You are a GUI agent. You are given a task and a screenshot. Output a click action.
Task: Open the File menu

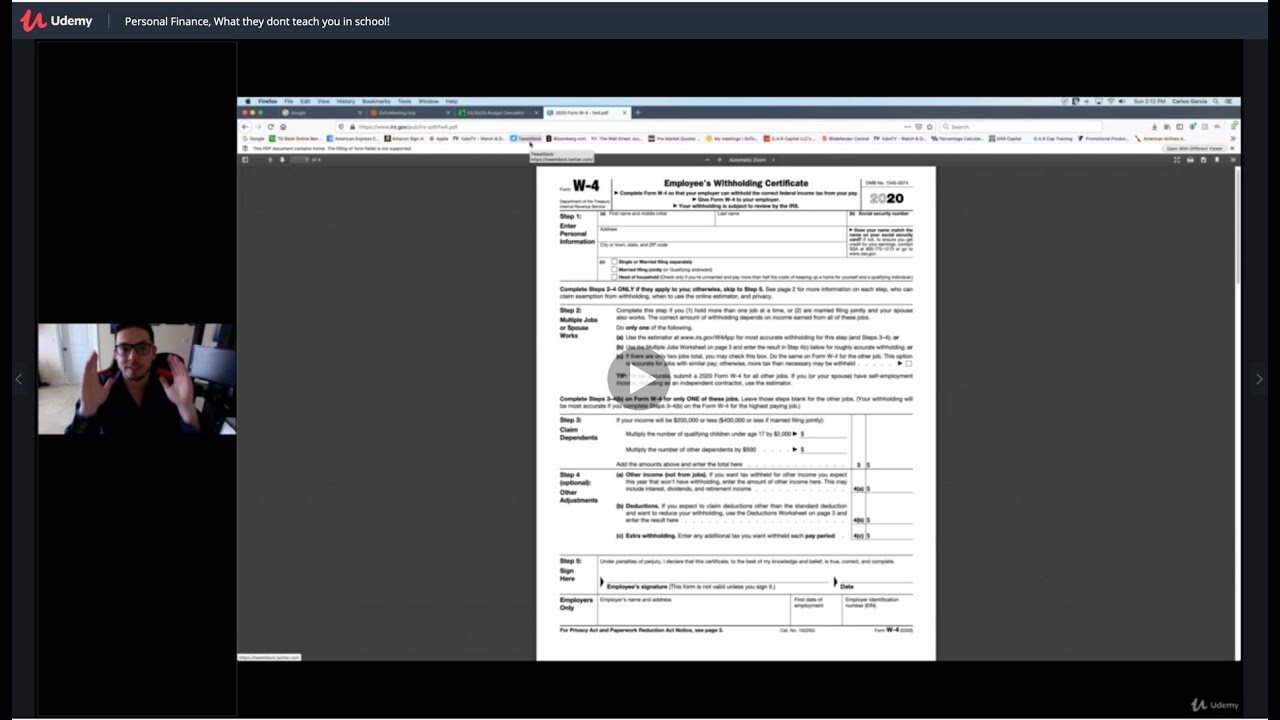[288, 101]
